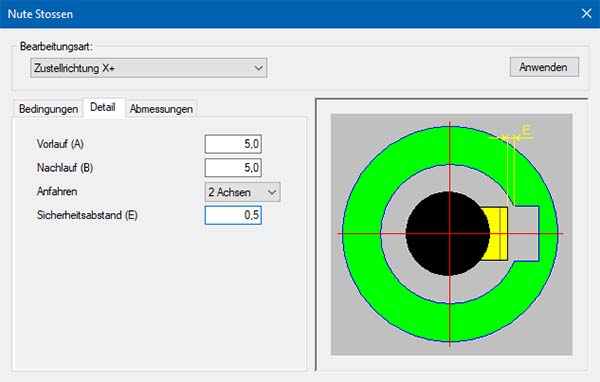
Task: Click the Sicherheitsabstand (E) label text
Action: [x=87, y=215]
